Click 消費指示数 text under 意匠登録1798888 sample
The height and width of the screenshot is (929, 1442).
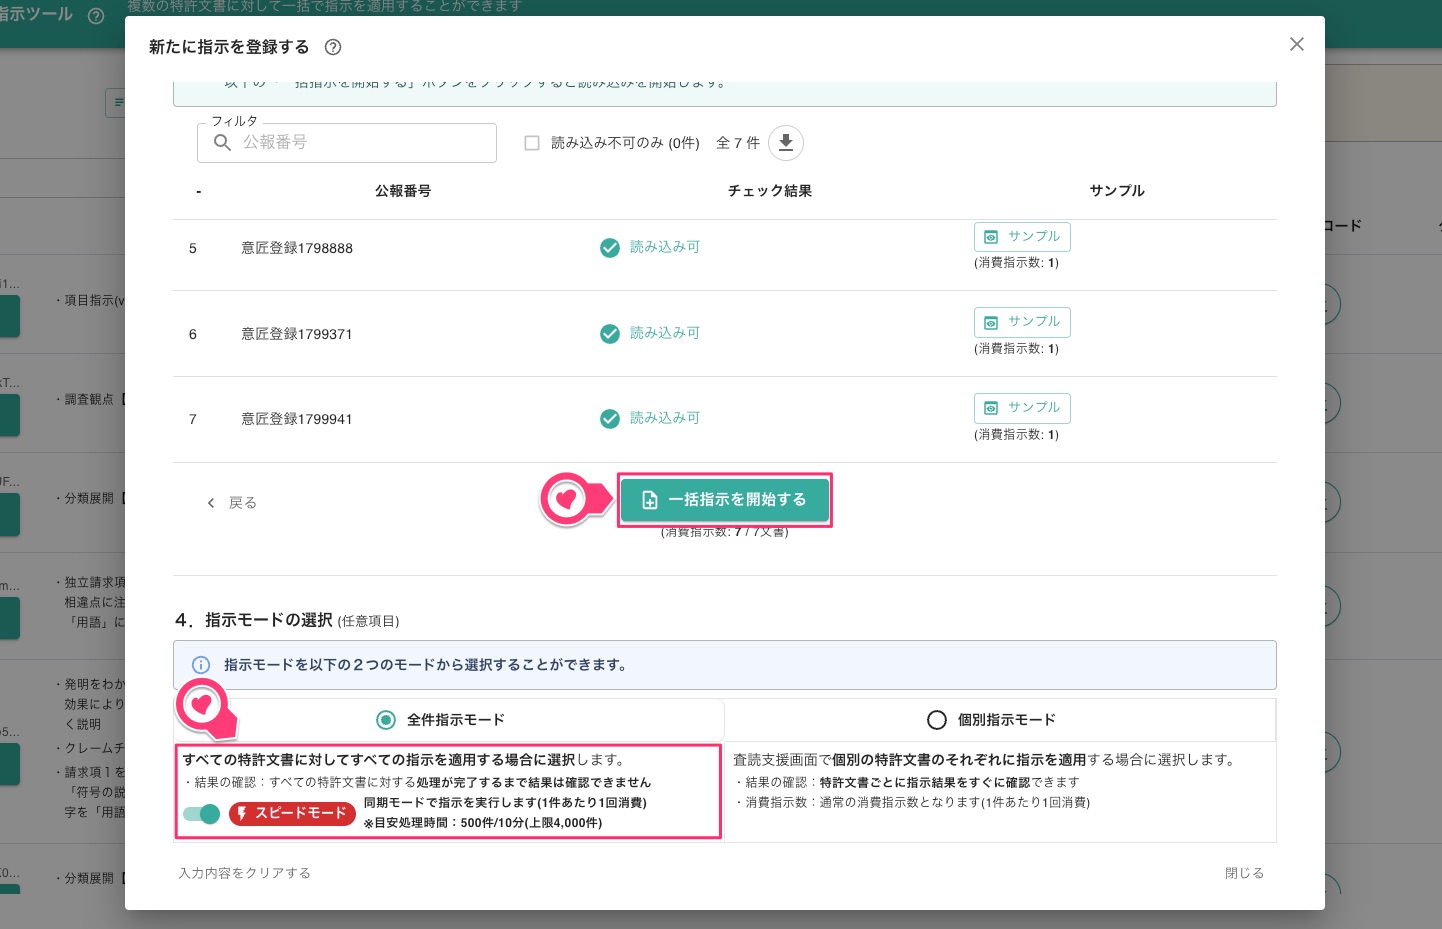[1016, 263]
